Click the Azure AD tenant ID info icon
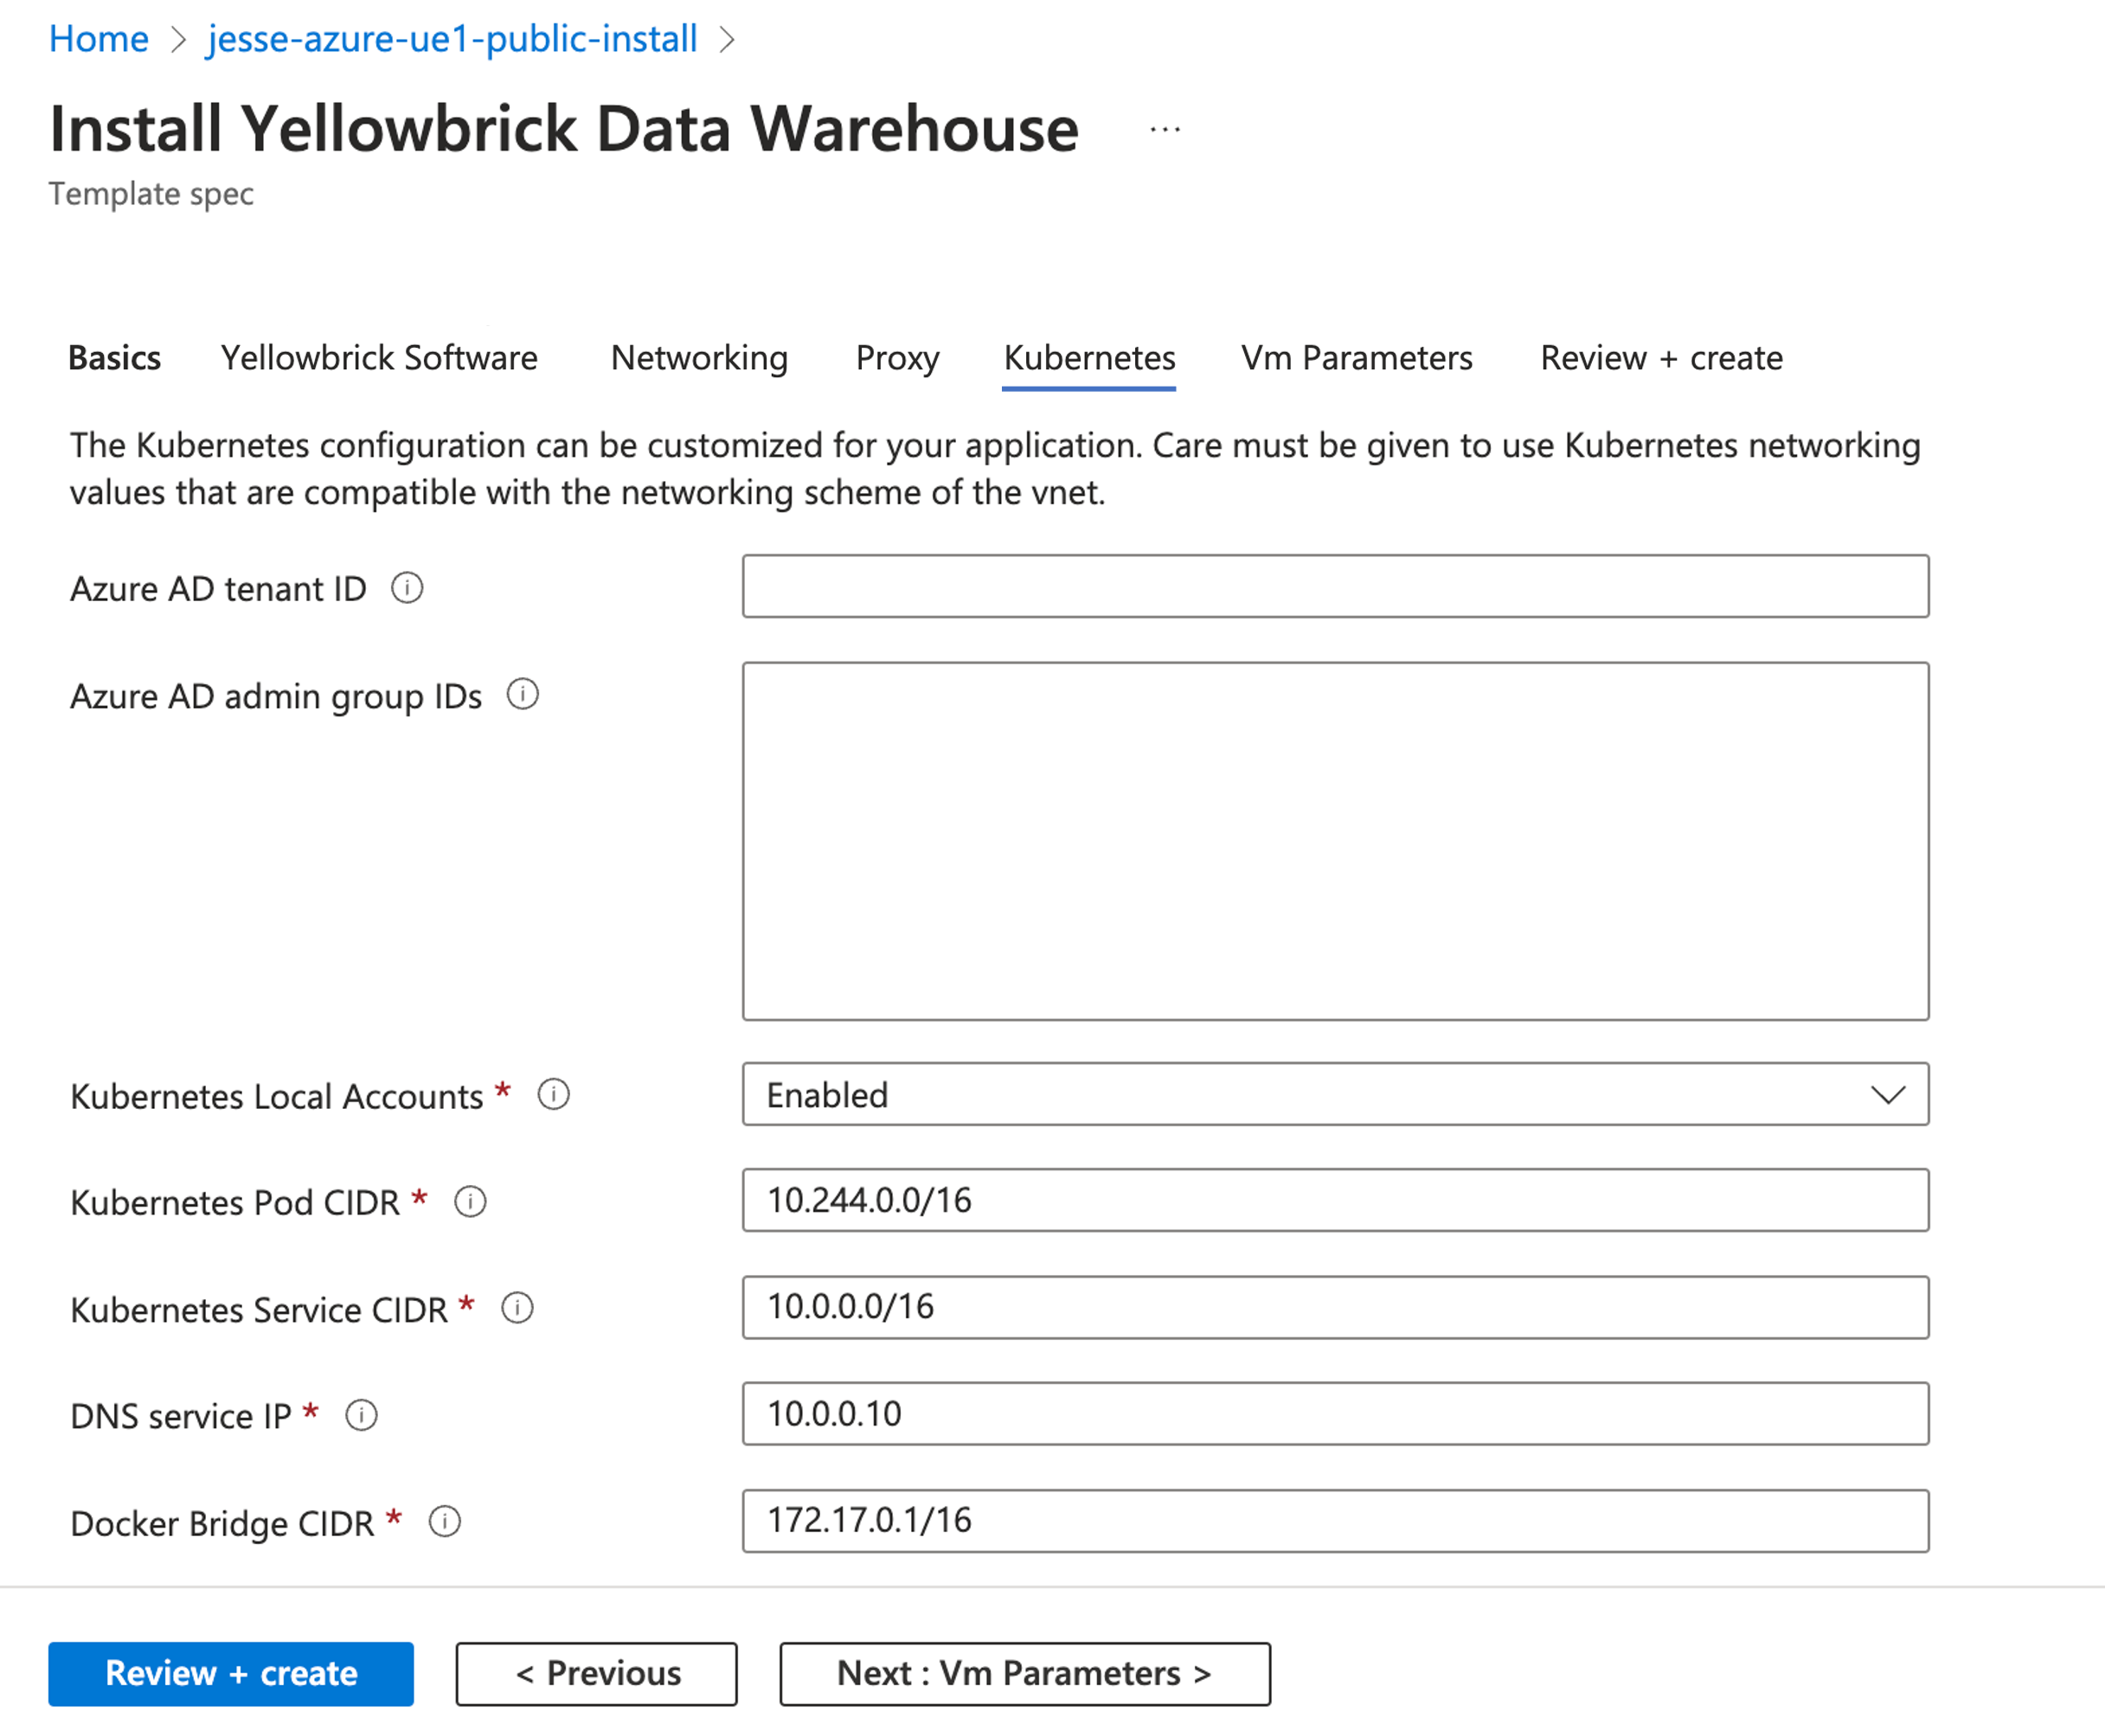 (x=407, y=588)
